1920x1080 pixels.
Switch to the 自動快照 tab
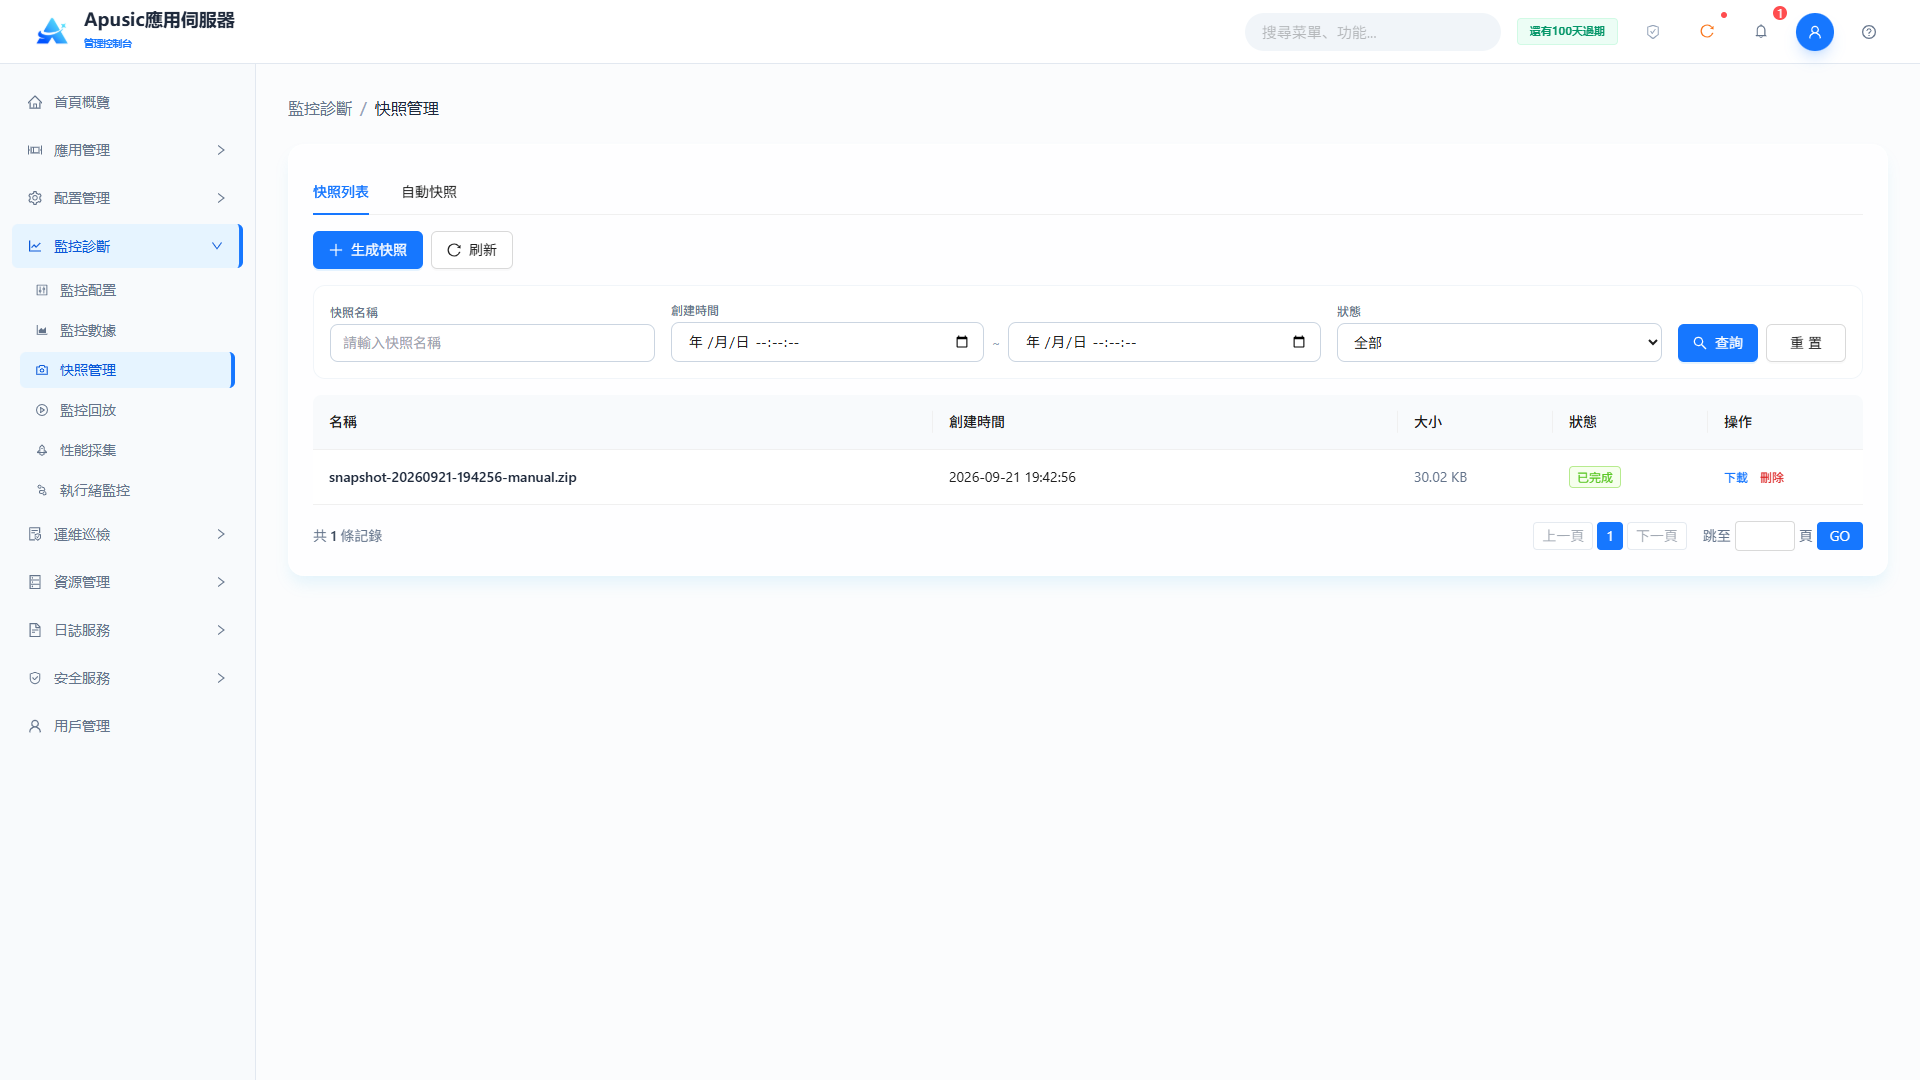429,192
